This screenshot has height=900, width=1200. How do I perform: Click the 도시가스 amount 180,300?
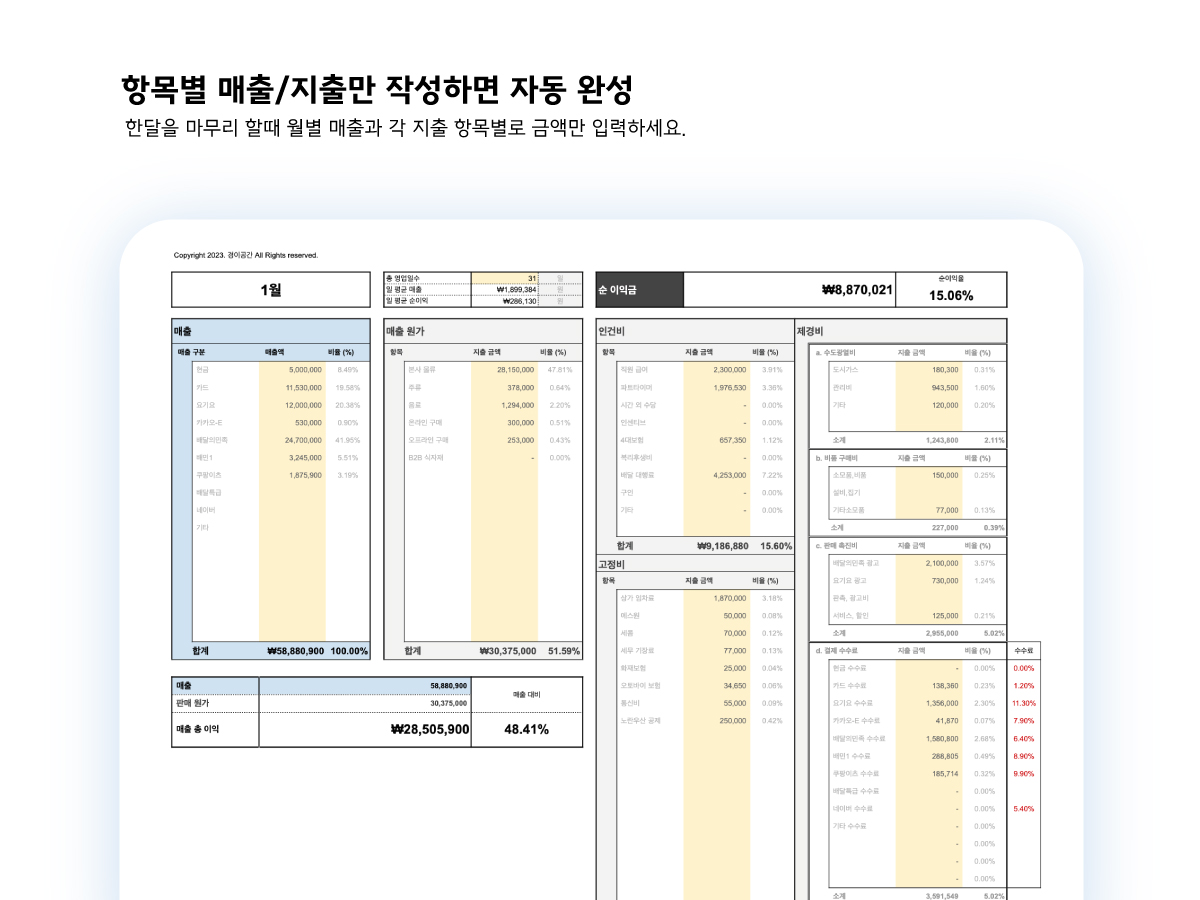946,369
